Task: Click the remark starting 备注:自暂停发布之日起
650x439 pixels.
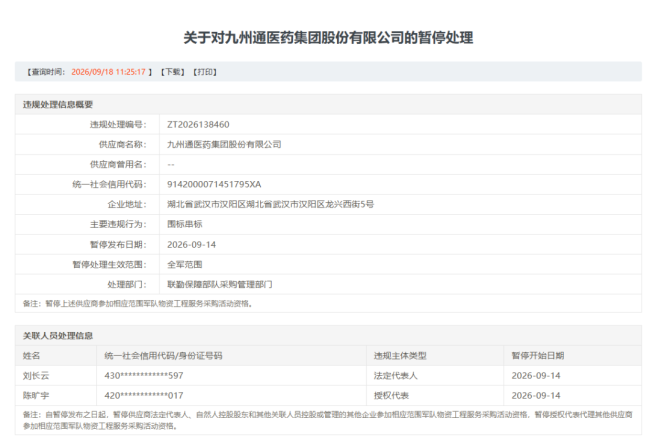Action: tap(327, 420)
